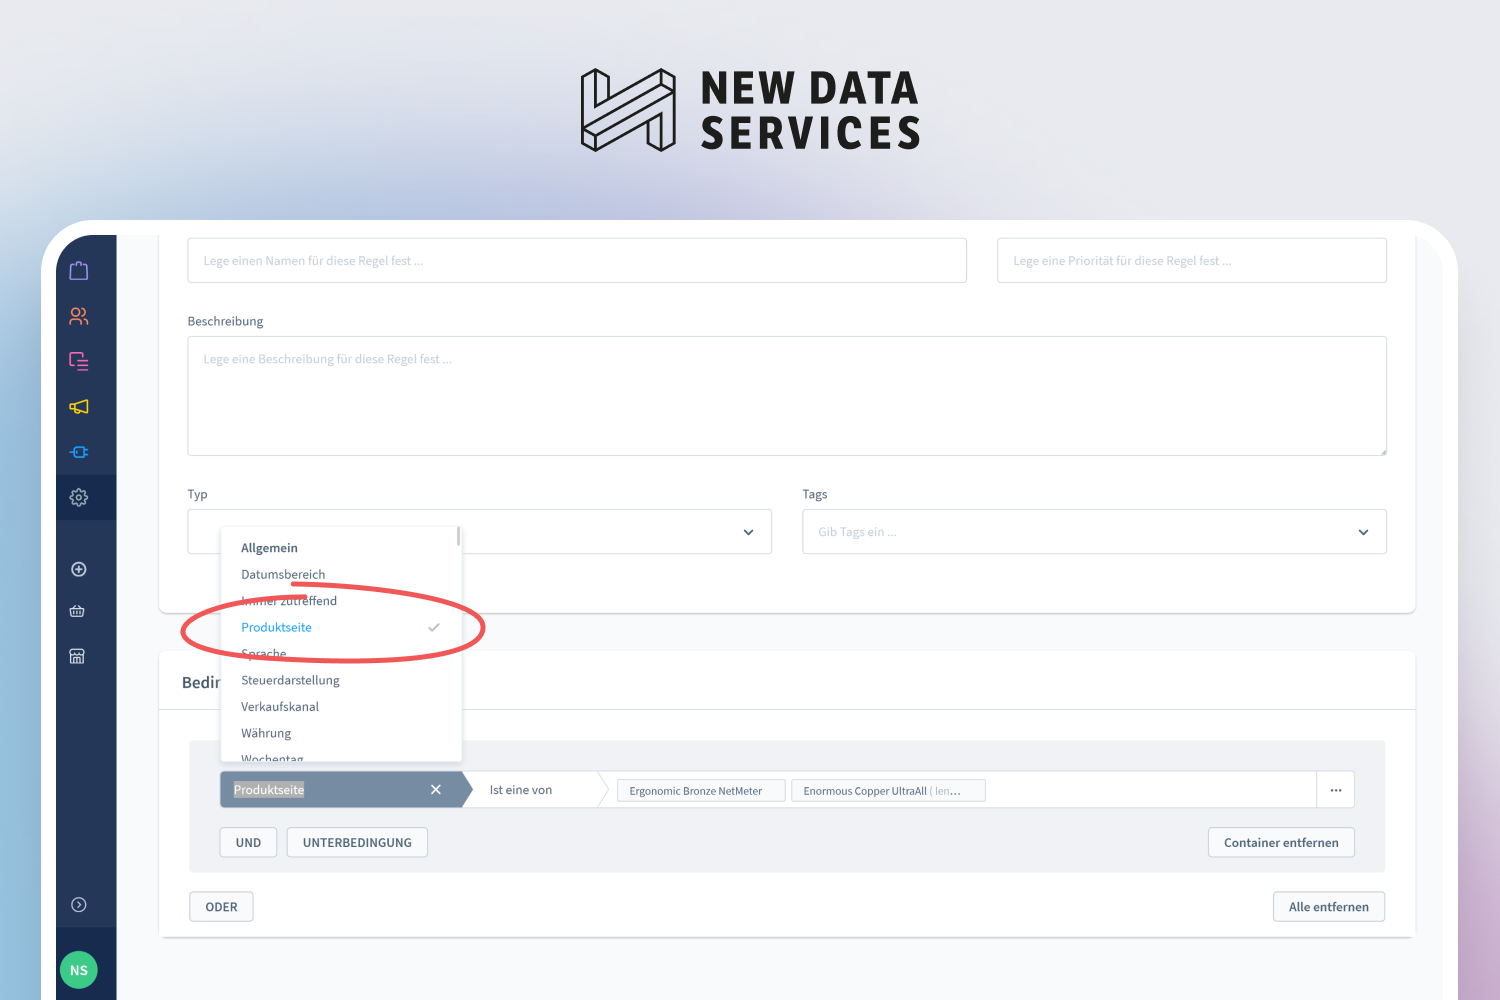The height and width of the screenshot is (1000, 1500).
Task: Open the NS user avatar menu
Action: point(79,970)
